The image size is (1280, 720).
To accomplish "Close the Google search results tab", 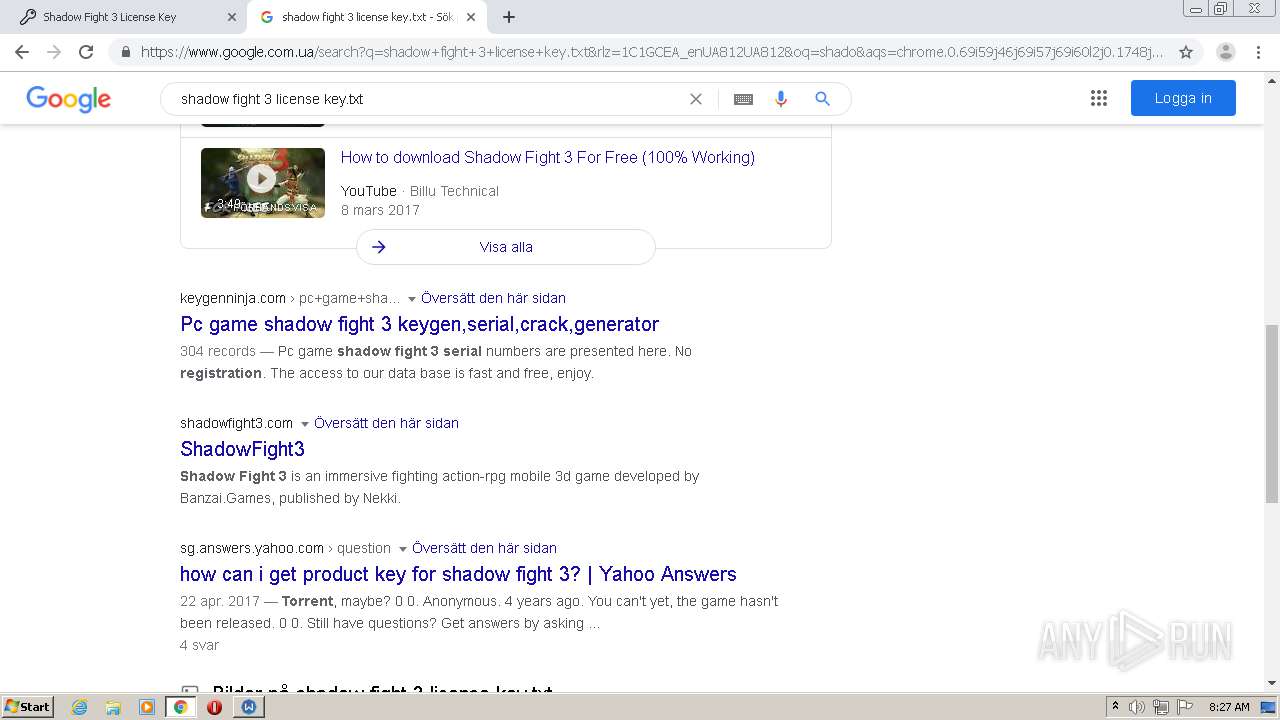I will coord(471,17).
